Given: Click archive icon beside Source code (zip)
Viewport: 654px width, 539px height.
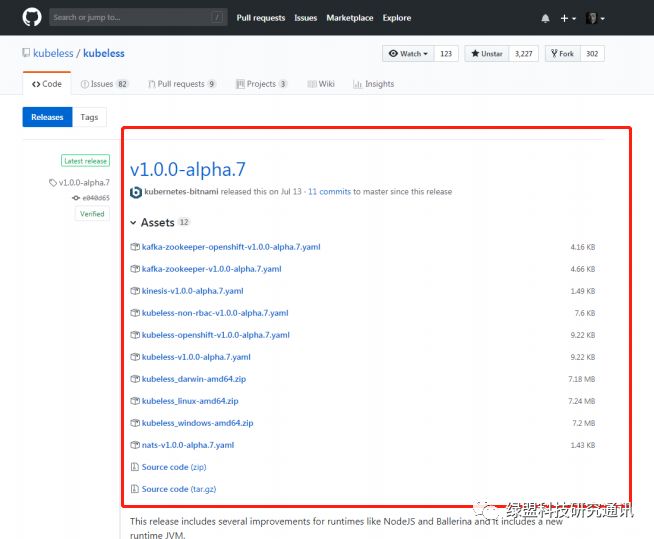Looking at the screenshot, I should (135, 467).
